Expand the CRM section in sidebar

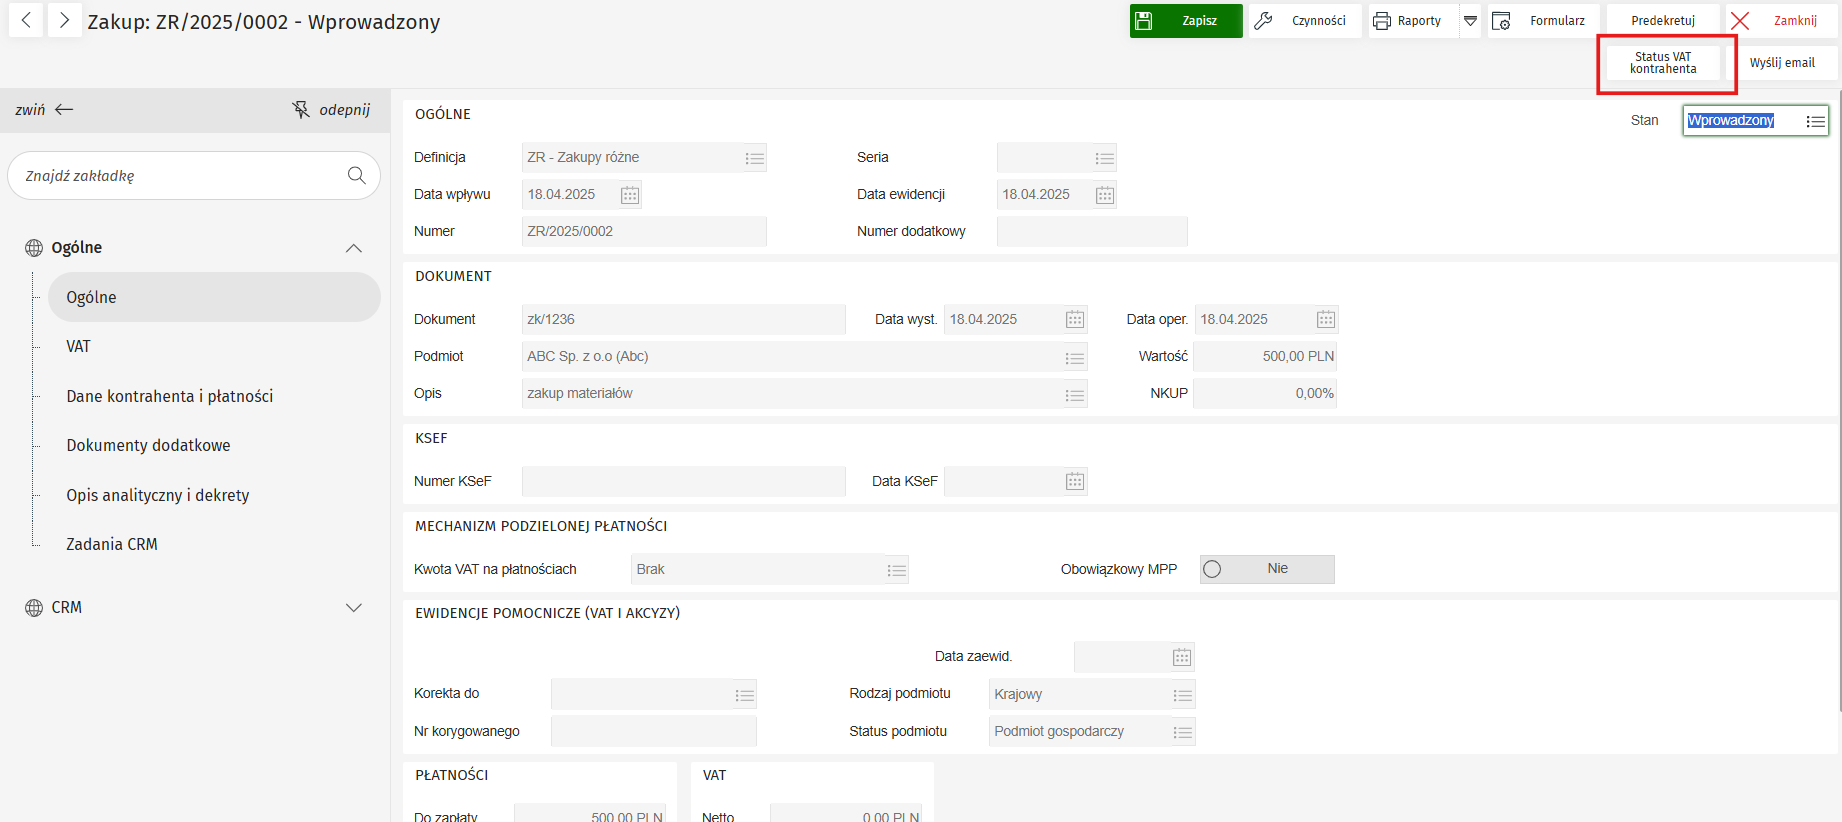(x=353, y=608)
